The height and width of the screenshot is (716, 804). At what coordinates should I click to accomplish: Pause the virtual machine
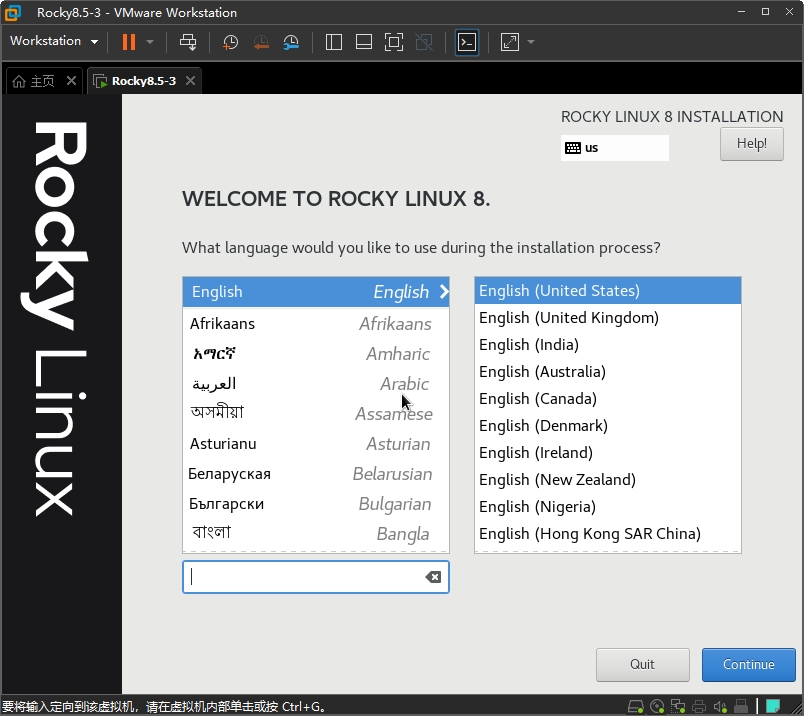129,42
